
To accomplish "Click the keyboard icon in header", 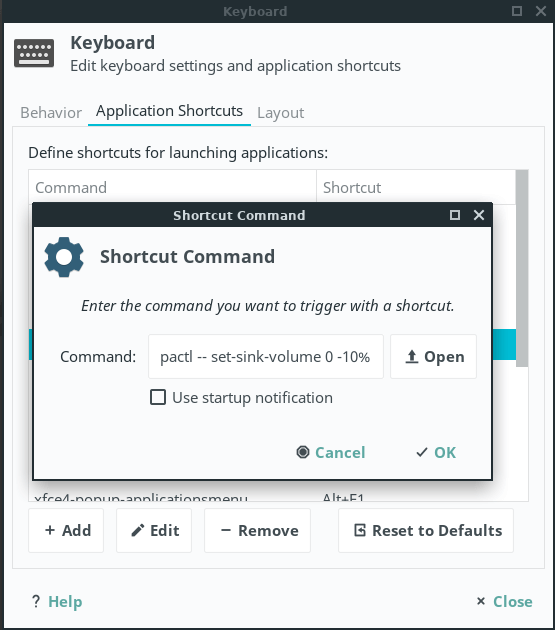I will click(x=34, y=53).
